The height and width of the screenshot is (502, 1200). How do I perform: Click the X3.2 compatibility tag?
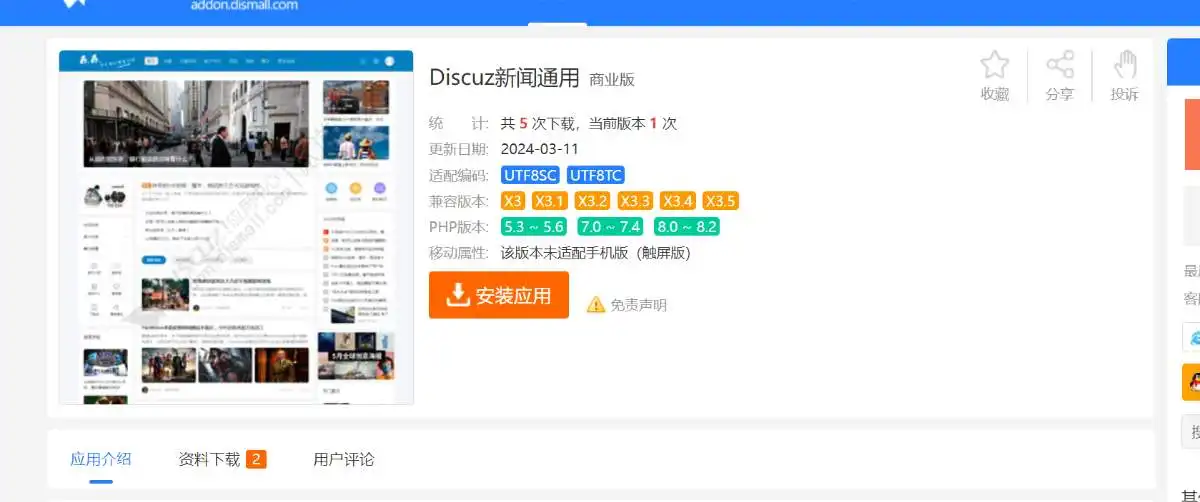pos(593,201)
